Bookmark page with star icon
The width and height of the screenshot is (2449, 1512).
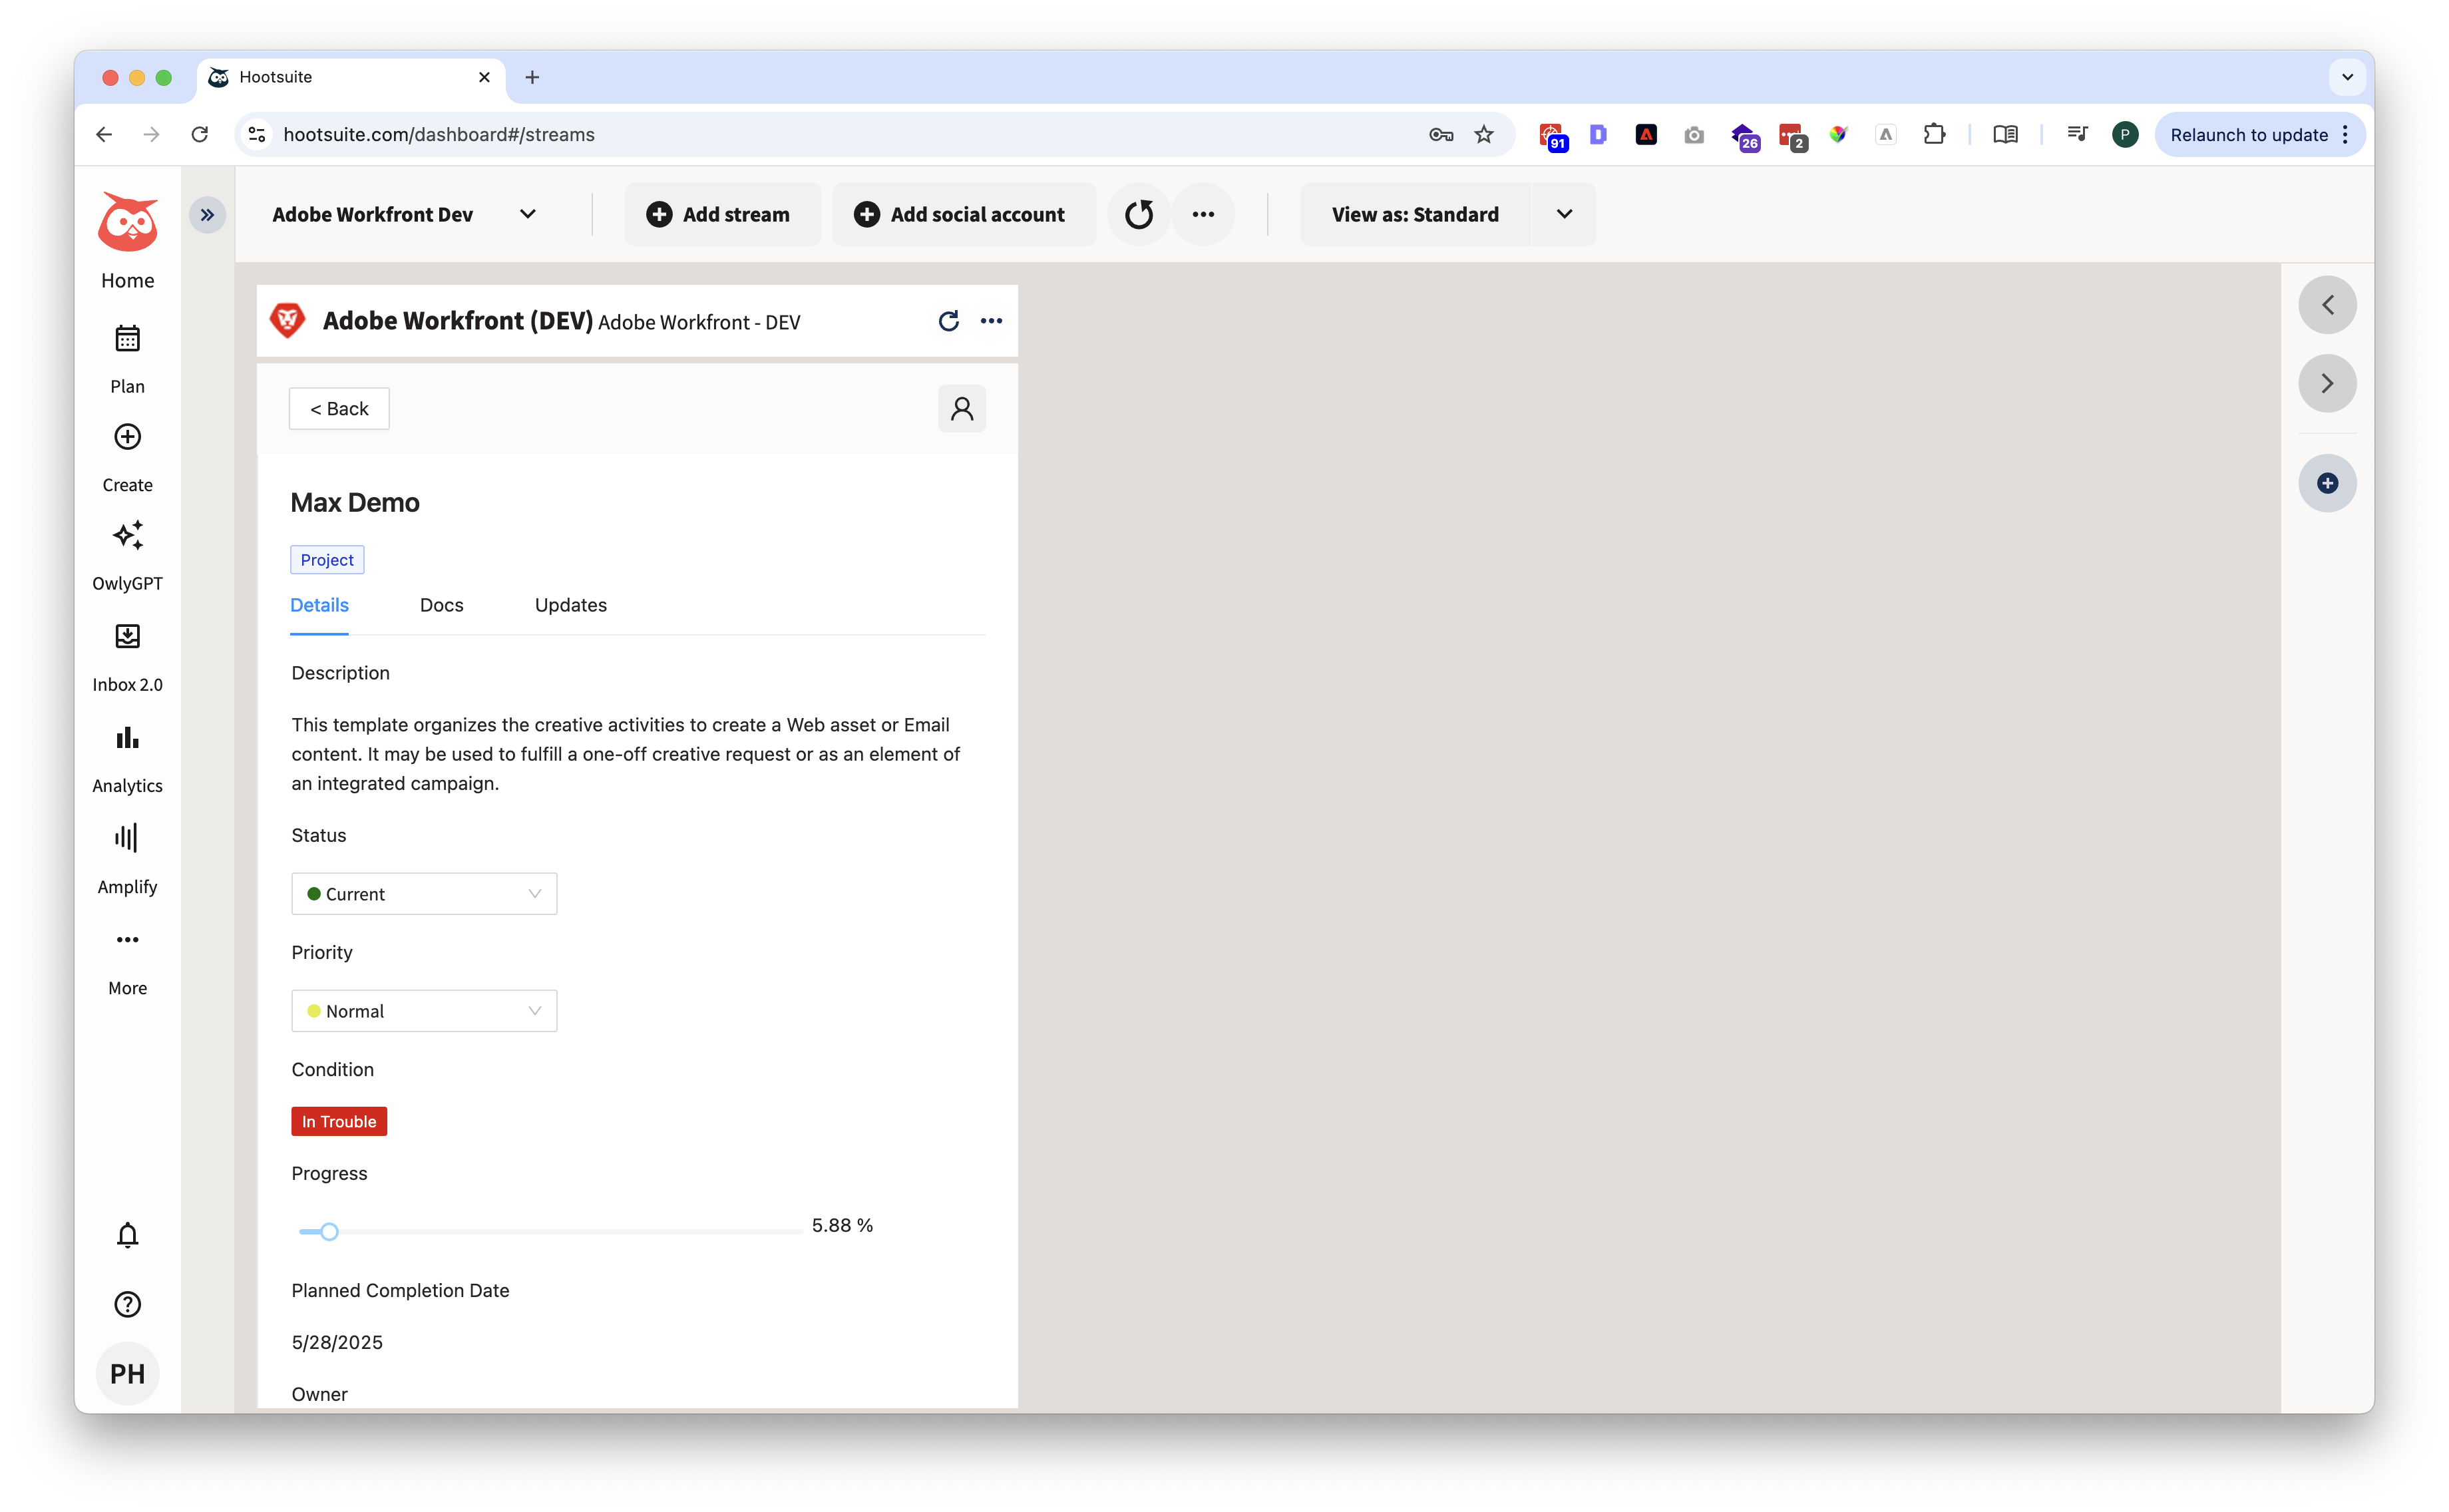[1484, 135]
